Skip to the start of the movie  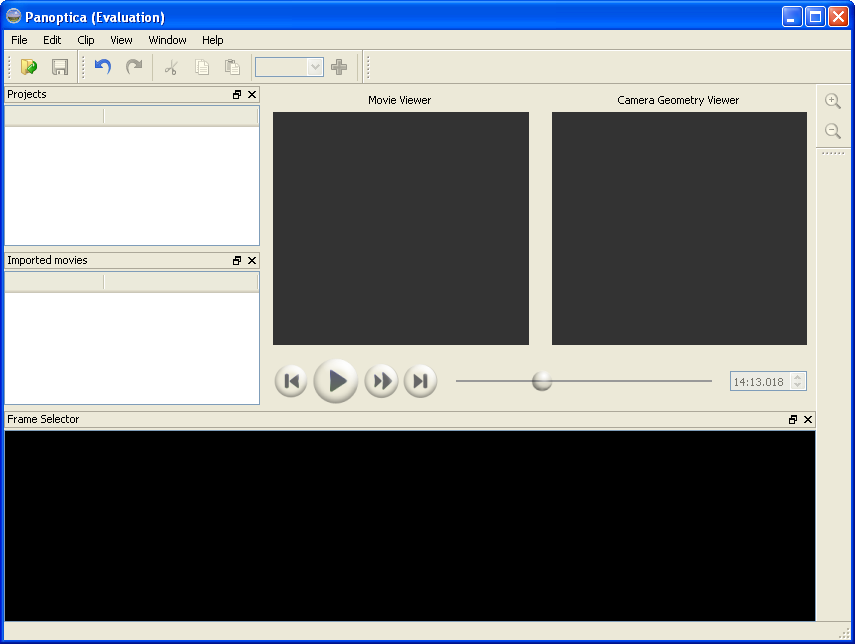[291, 381]
